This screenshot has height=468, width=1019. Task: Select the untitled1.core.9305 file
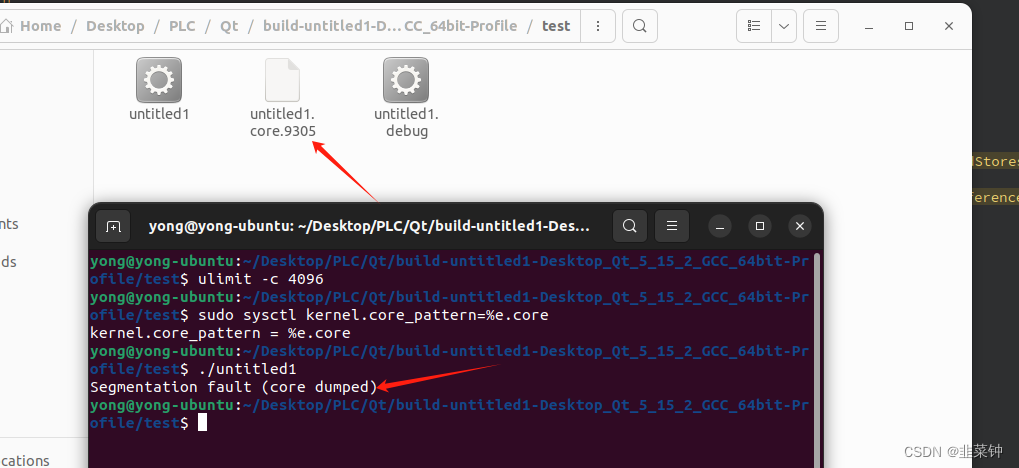pyautogui.click(x=283, y=98)
